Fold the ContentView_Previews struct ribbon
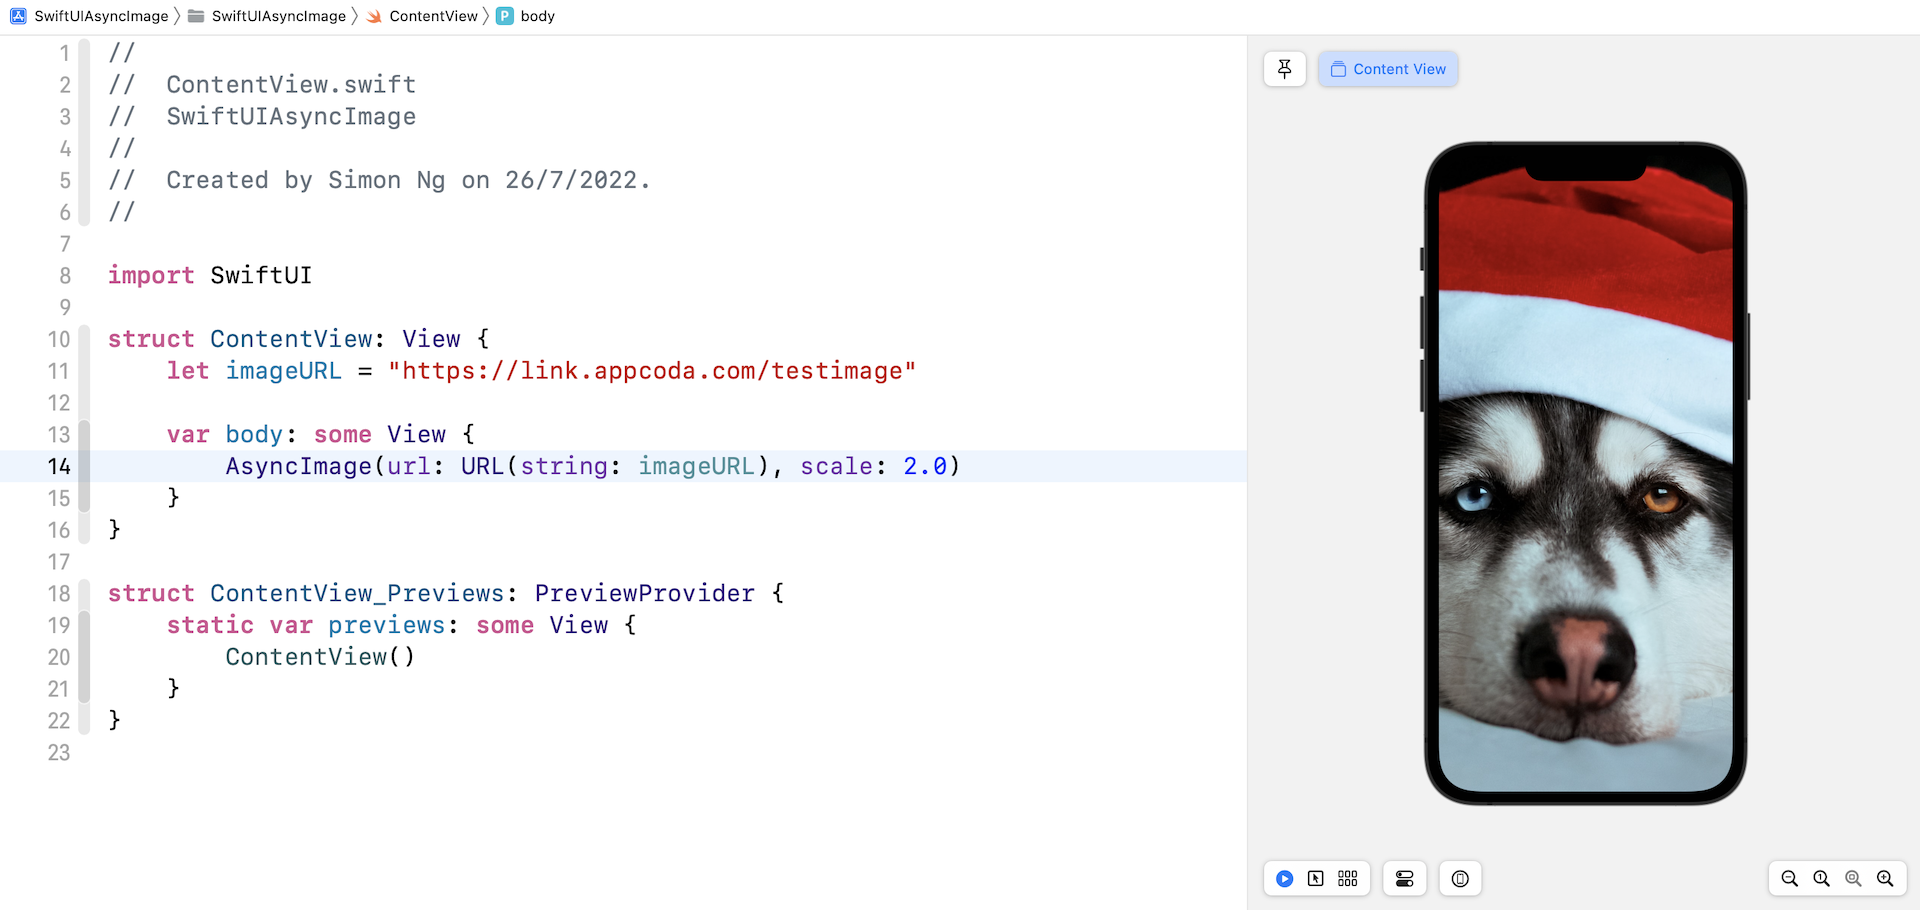1920x910 pixels. pos(85,592)
